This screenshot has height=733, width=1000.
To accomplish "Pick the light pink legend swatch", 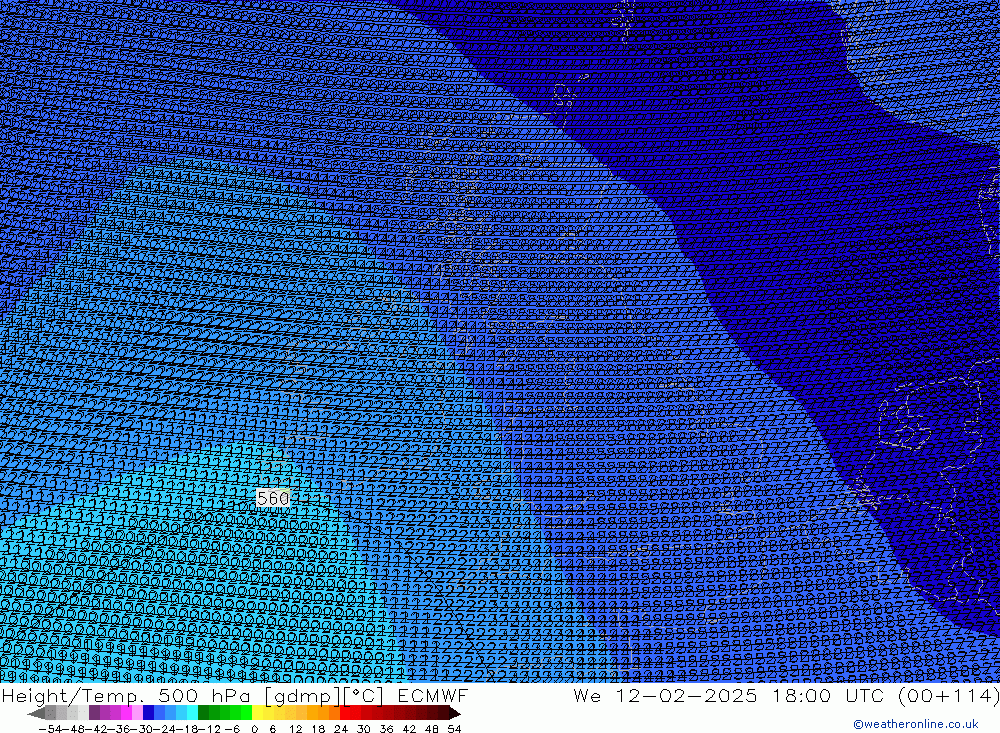I will pyautogui.click(x=138, y=713).
